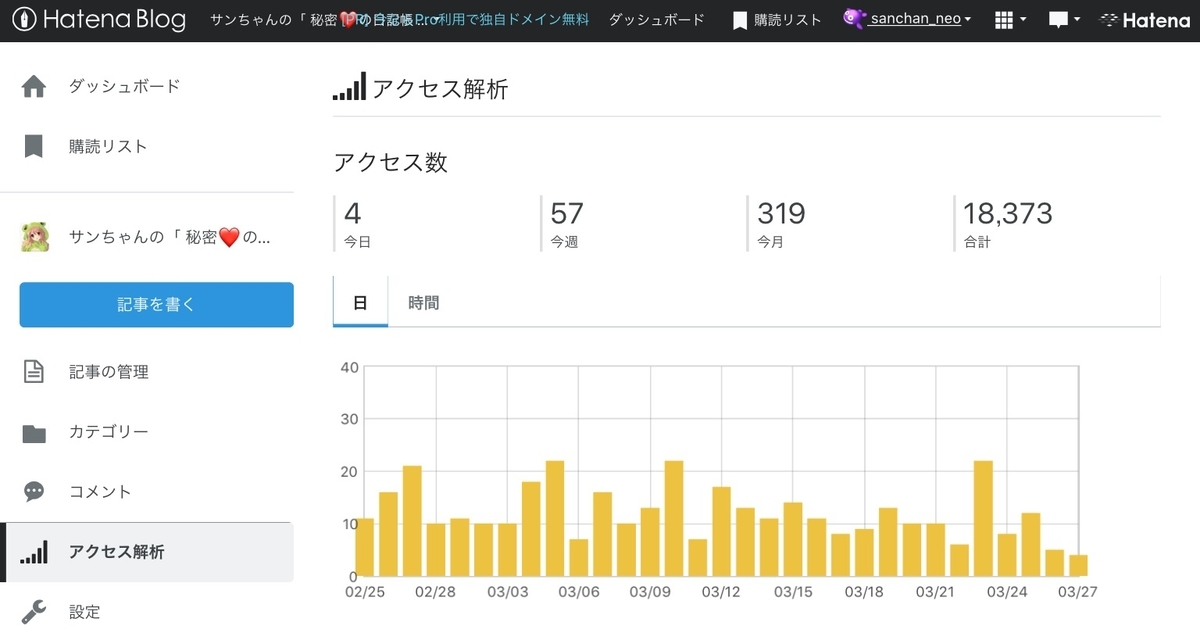This screenshot has width=1200, height=633.
Task: Click the folder icon for カテゴリー
Action: click(x=34, y=433)
